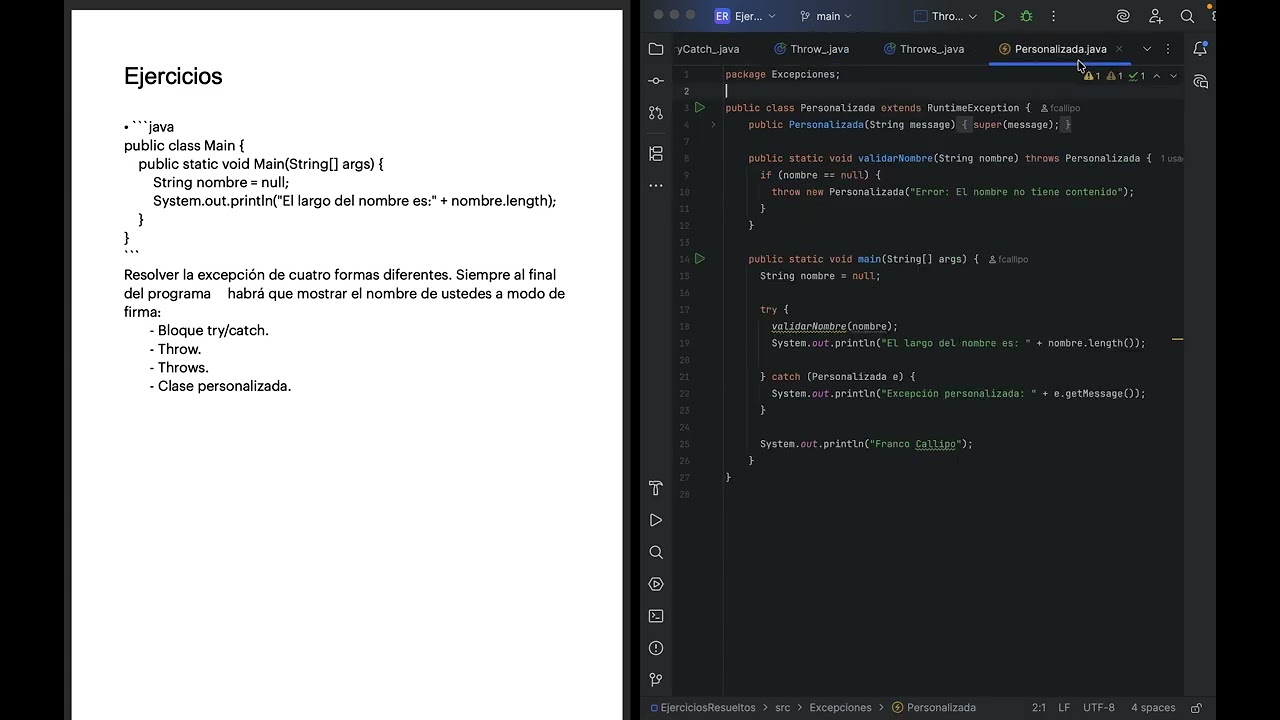The height and width of the screenshot is (720, 1280).
Task: Click the green checkmark typo count indicator
Action: (1137, 76)
